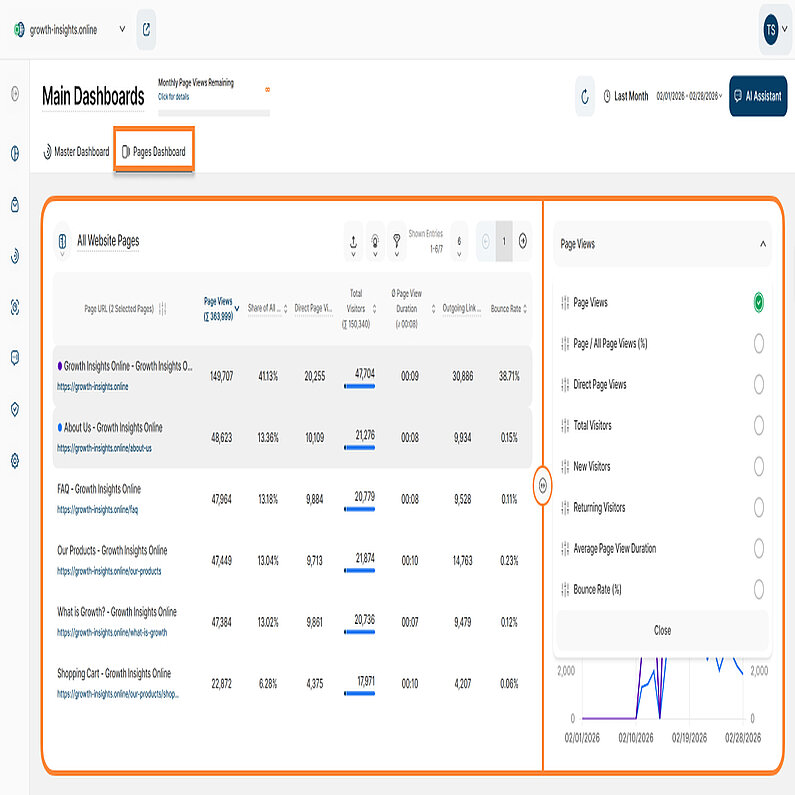Select the Bounce Rate (%) option

758,590
